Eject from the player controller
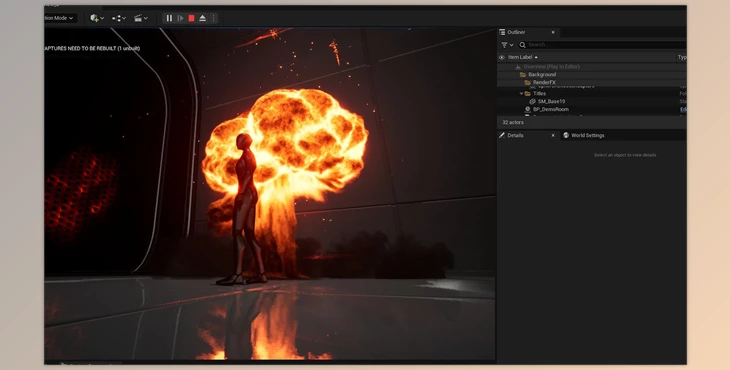Viewport: 730px width, 370px height. point(203,18)
